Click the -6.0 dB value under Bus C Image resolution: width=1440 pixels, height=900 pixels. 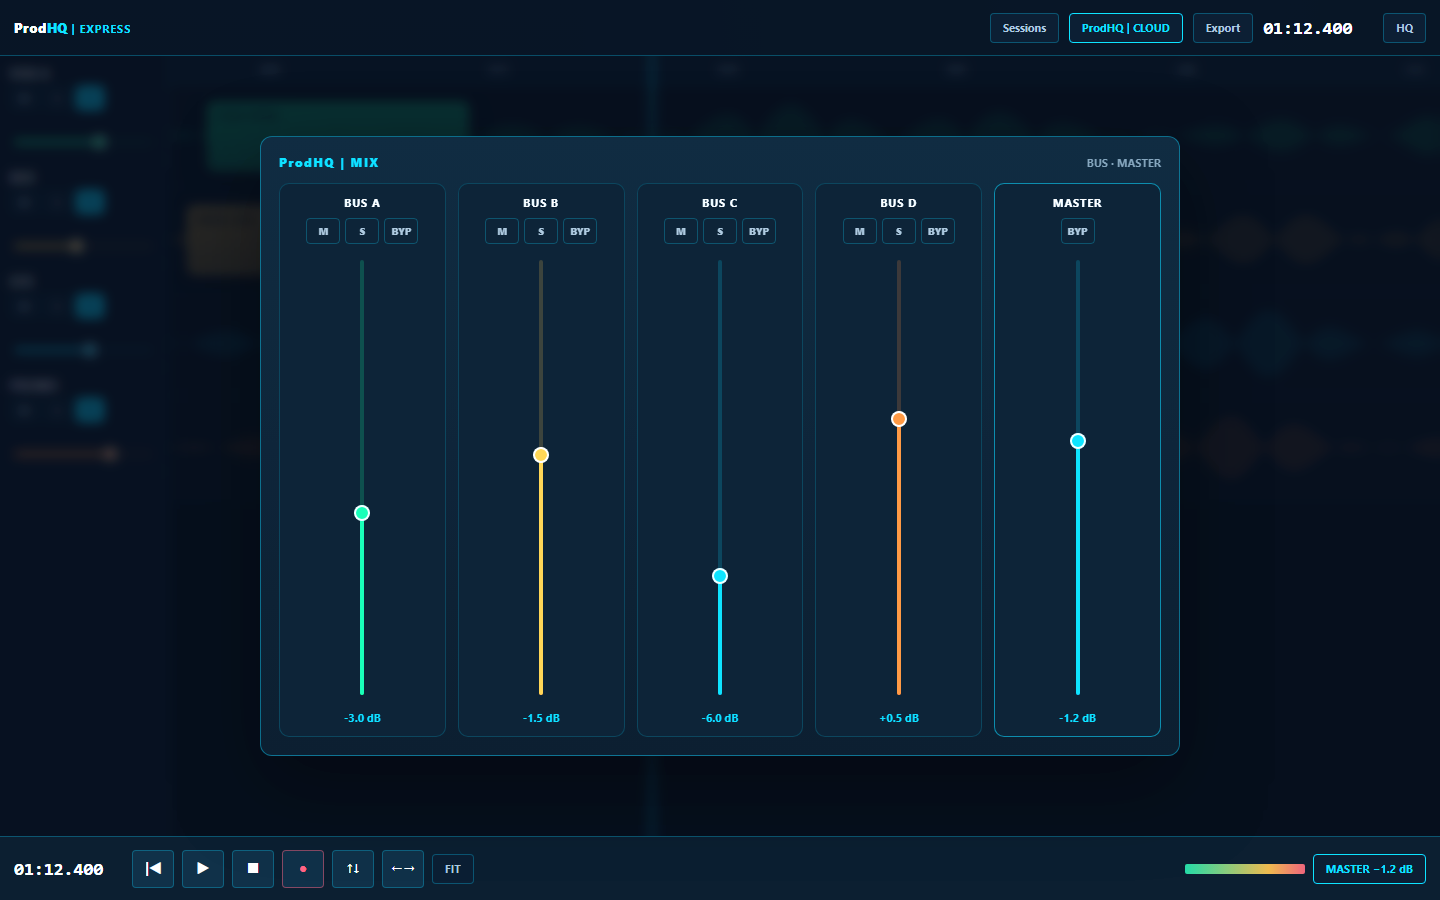pos(720,718)
